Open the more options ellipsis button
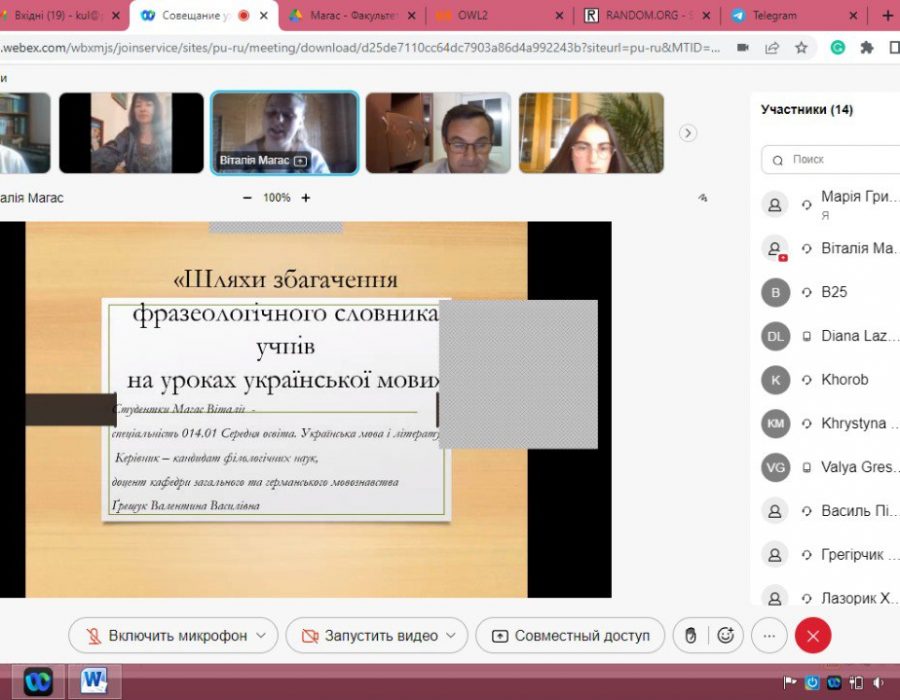900x700 pixels. [768, 635]
